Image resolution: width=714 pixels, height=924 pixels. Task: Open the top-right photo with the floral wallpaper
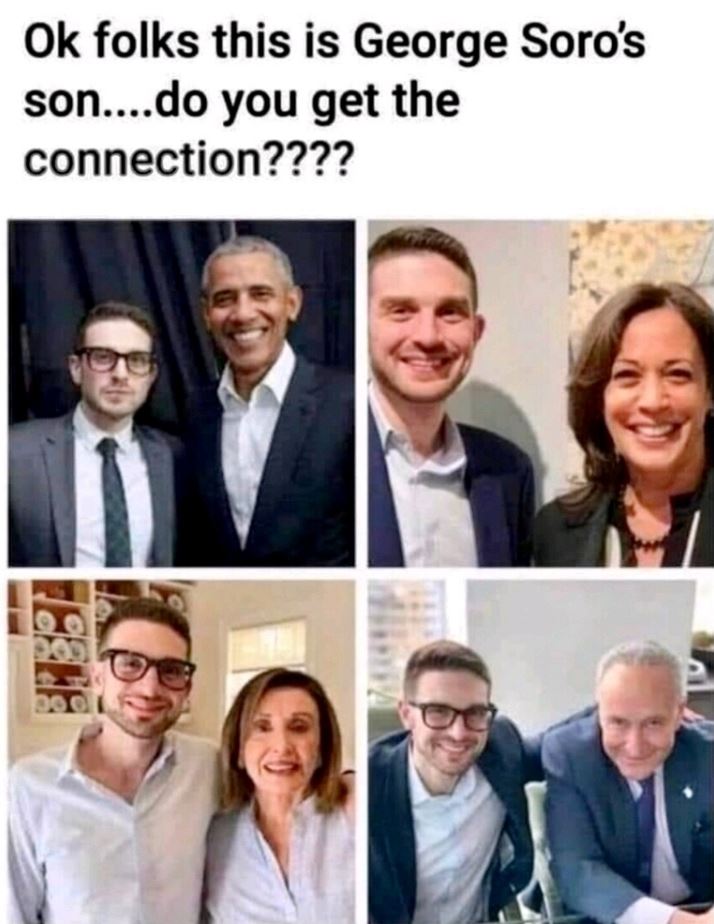(x=541, y=393)
